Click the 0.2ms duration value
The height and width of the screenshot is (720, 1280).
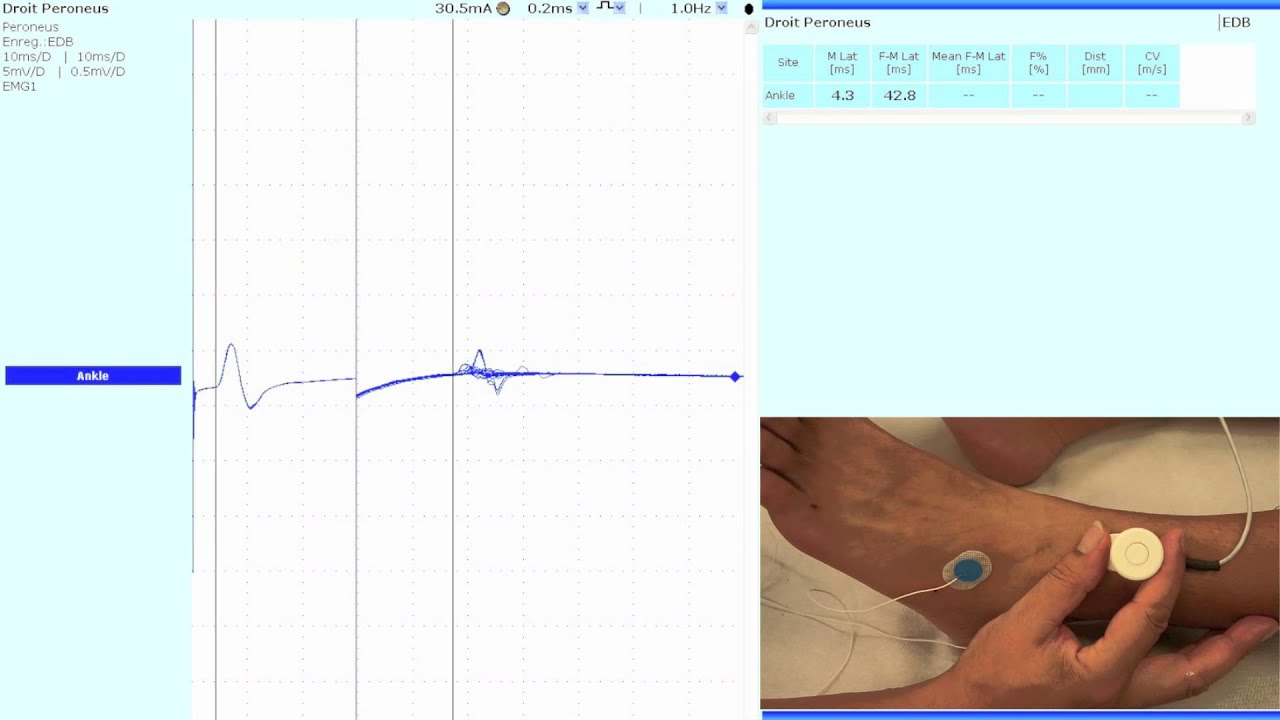pyautogui.click(x=550, y=8)
